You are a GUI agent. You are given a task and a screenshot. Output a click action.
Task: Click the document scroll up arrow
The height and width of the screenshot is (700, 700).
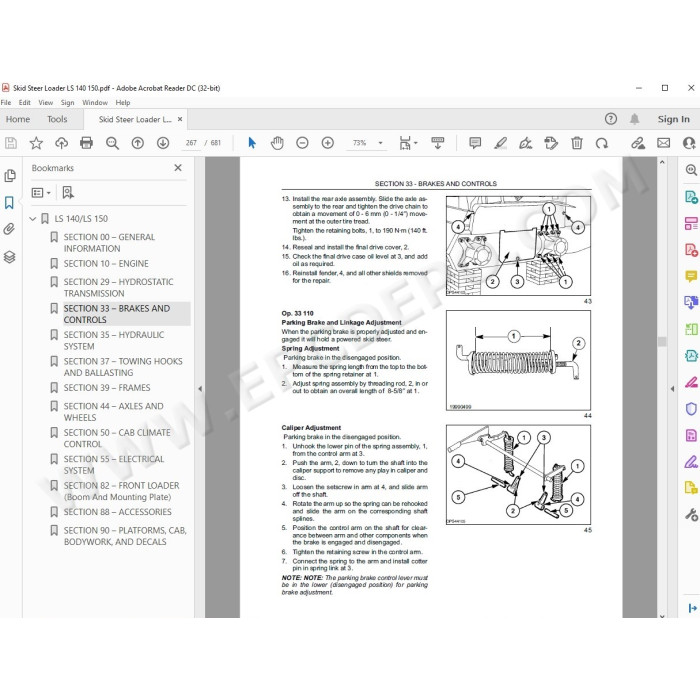click(x=662, y=162)
